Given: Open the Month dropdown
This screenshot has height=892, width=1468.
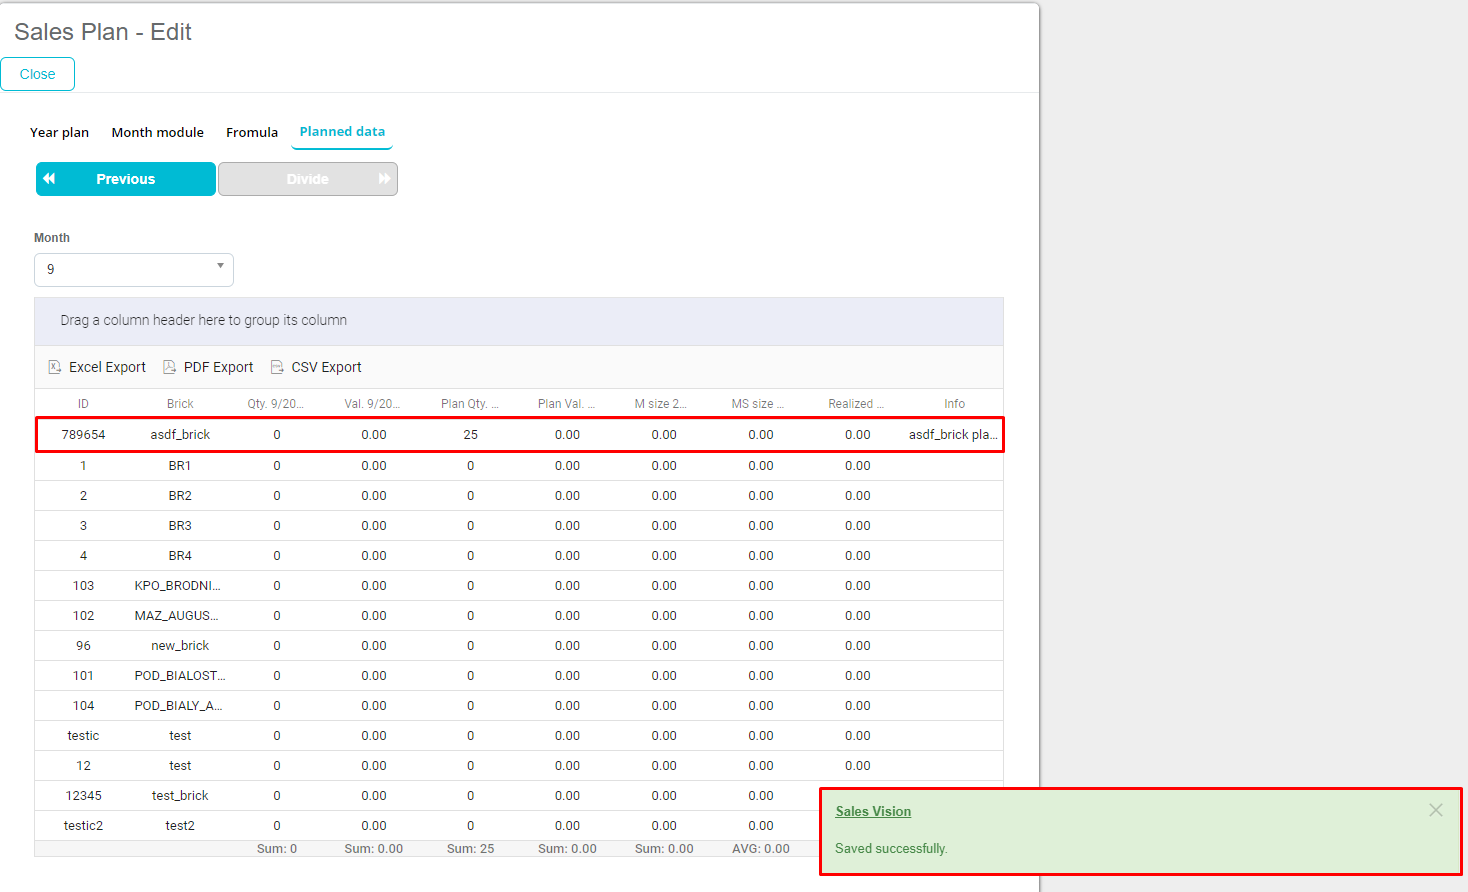Looking at the screenshot, I should 134,270.
